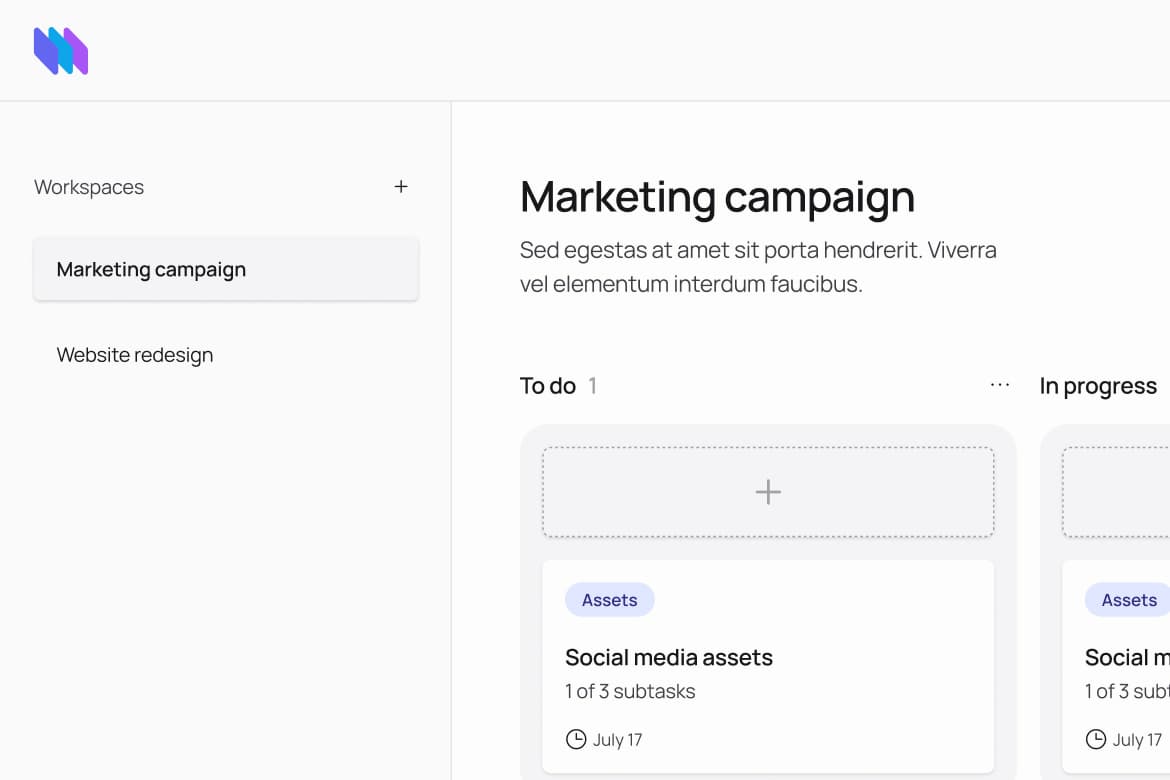Click plus icon to add To do card
Image resolution: width=1170 pixels, height=780 pixels.
[768, 492]
